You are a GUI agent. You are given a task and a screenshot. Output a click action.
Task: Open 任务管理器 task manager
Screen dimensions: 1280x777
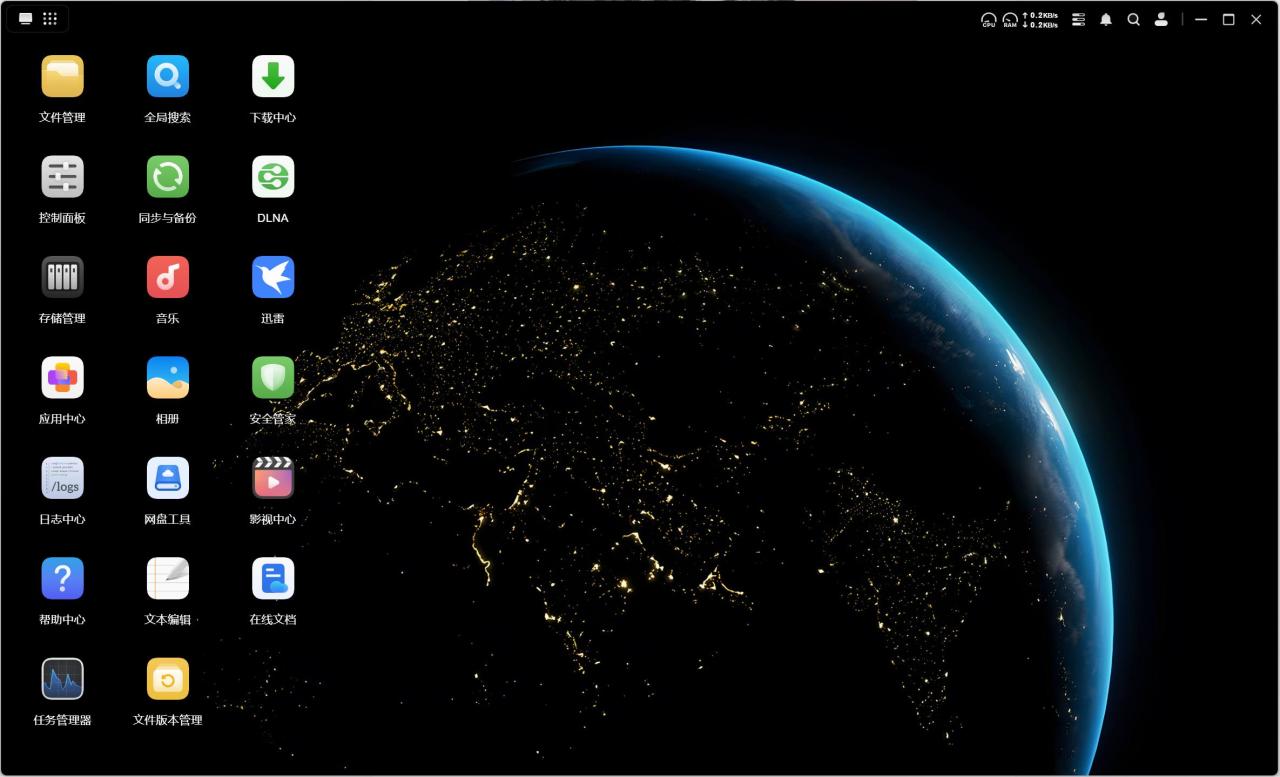tap(62, 679)
